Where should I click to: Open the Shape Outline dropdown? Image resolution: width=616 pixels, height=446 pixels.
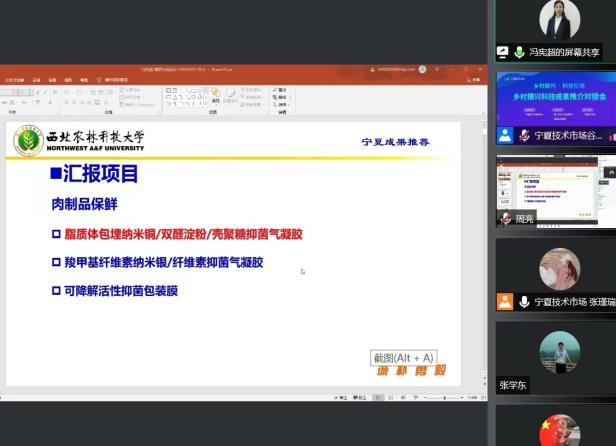251,97
